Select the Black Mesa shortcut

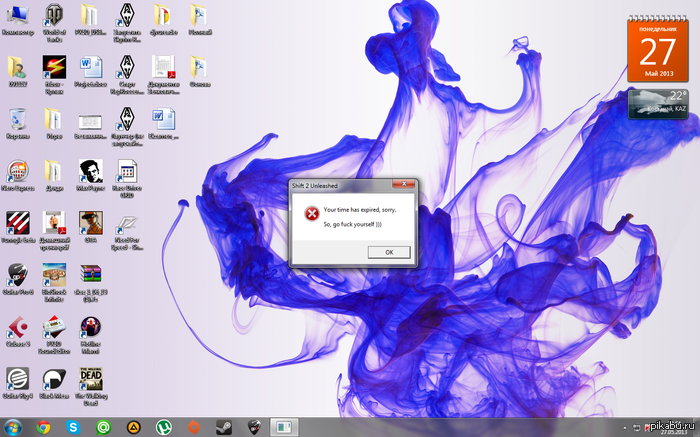(x=54, y=383)
